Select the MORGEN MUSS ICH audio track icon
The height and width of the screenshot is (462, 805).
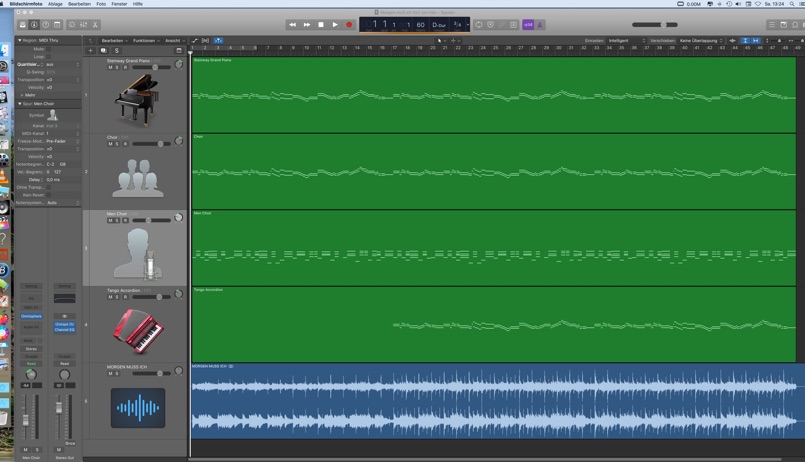[x=138, y=408]
